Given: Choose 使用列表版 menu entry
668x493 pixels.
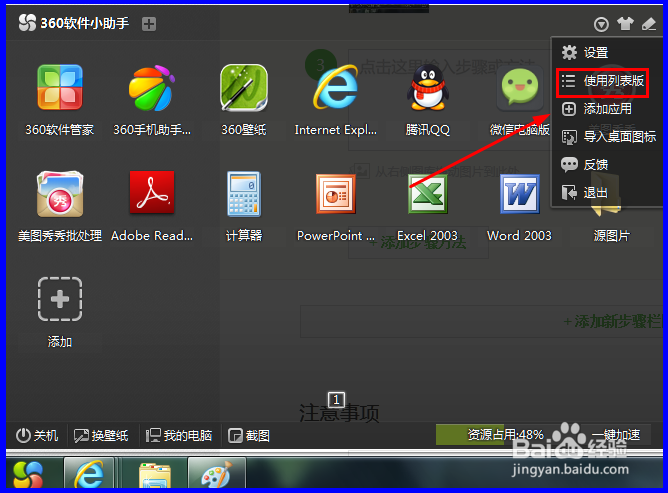Looking at the screenshot, I should [602, 81].
